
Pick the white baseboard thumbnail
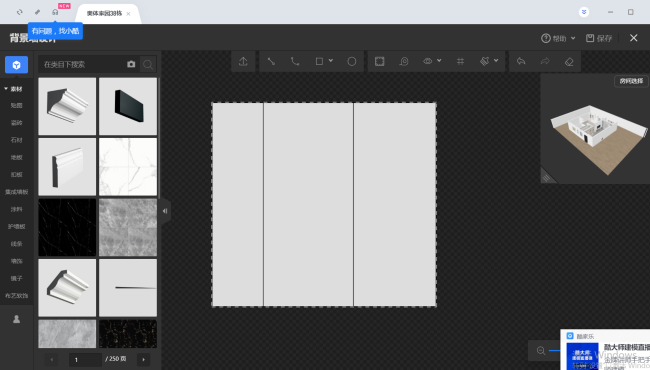pos(67,167)
